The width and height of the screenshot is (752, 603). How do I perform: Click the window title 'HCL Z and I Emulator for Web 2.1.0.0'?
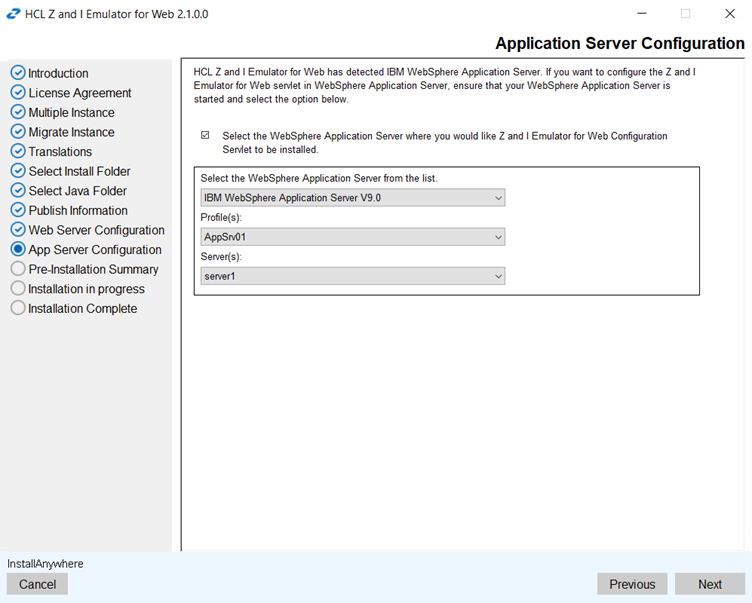pos(117,14)
